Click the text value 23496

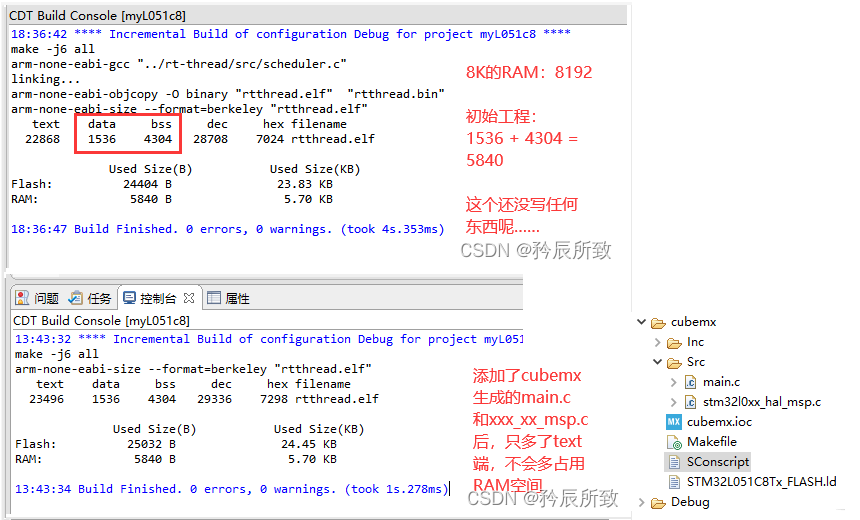click(x=47, y=399)
